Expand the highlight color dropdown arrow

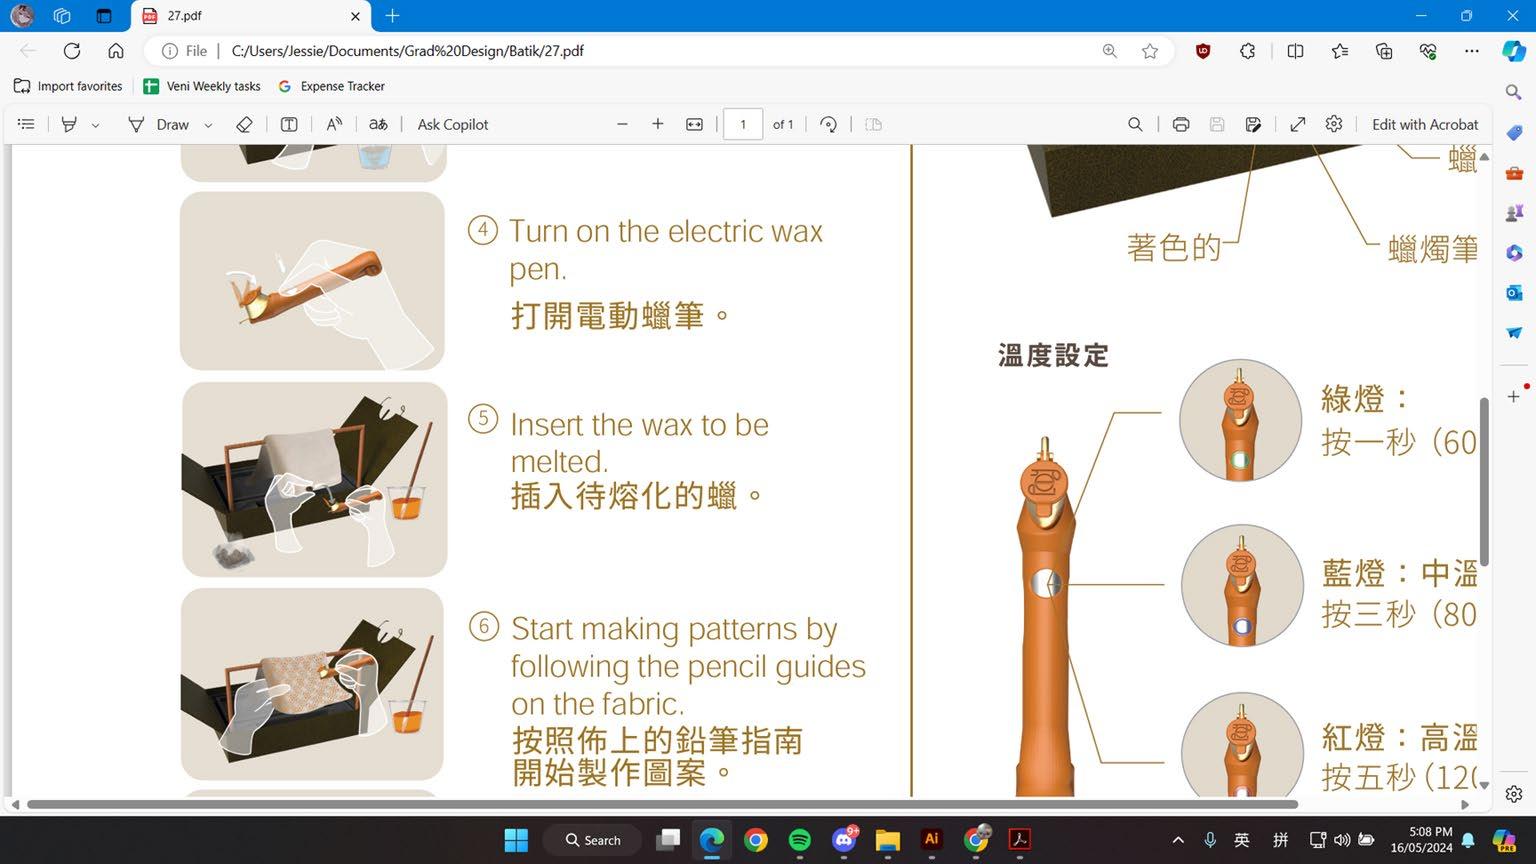96,125
